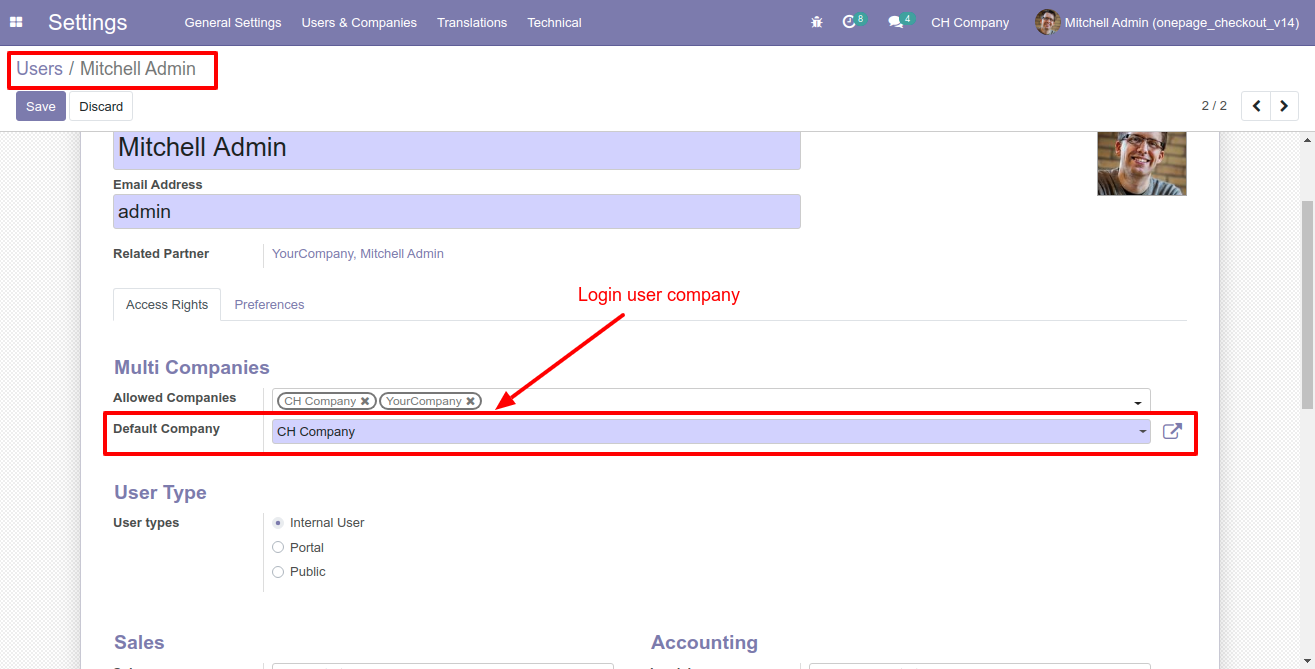Open the conversations chat bubble icon

[895, 22]
